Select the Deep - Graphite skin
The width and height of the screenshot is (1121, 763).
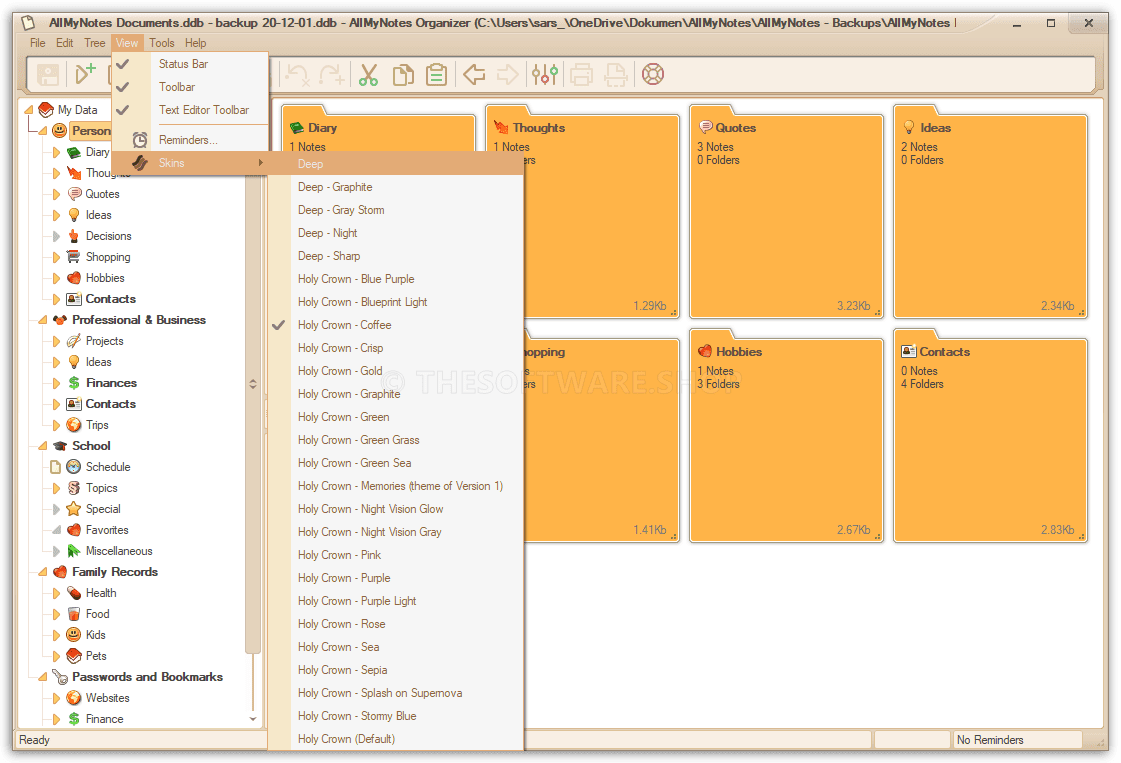[x=396, y=187]
